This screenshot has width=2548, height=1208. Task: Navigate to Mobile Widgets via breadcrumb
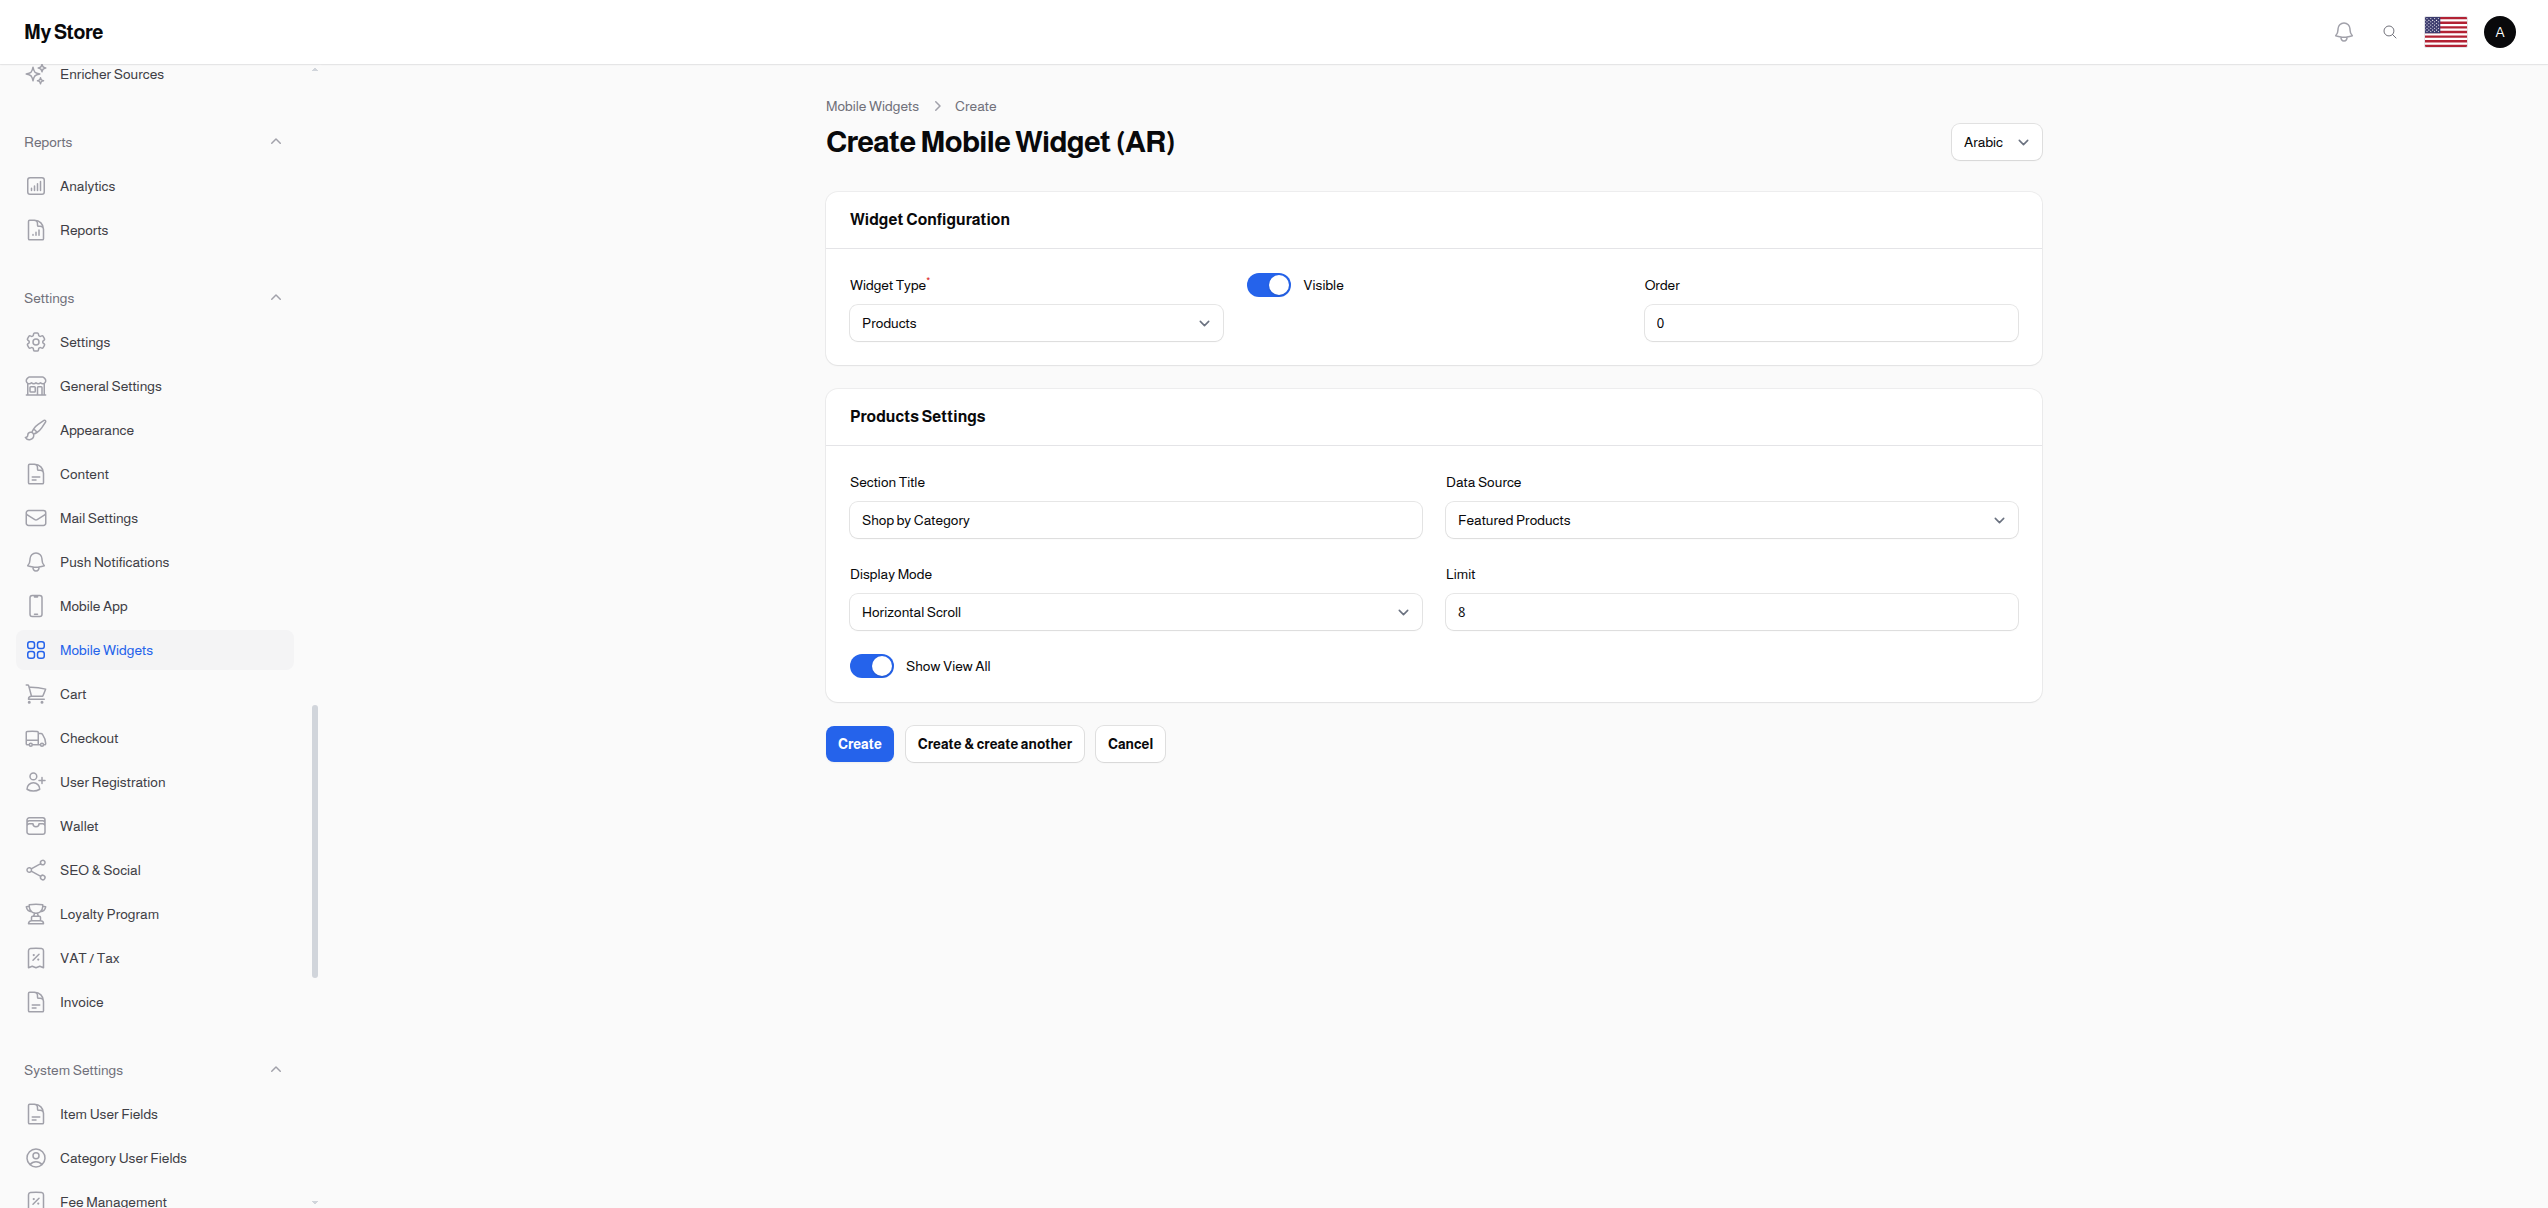coord(872,106)
